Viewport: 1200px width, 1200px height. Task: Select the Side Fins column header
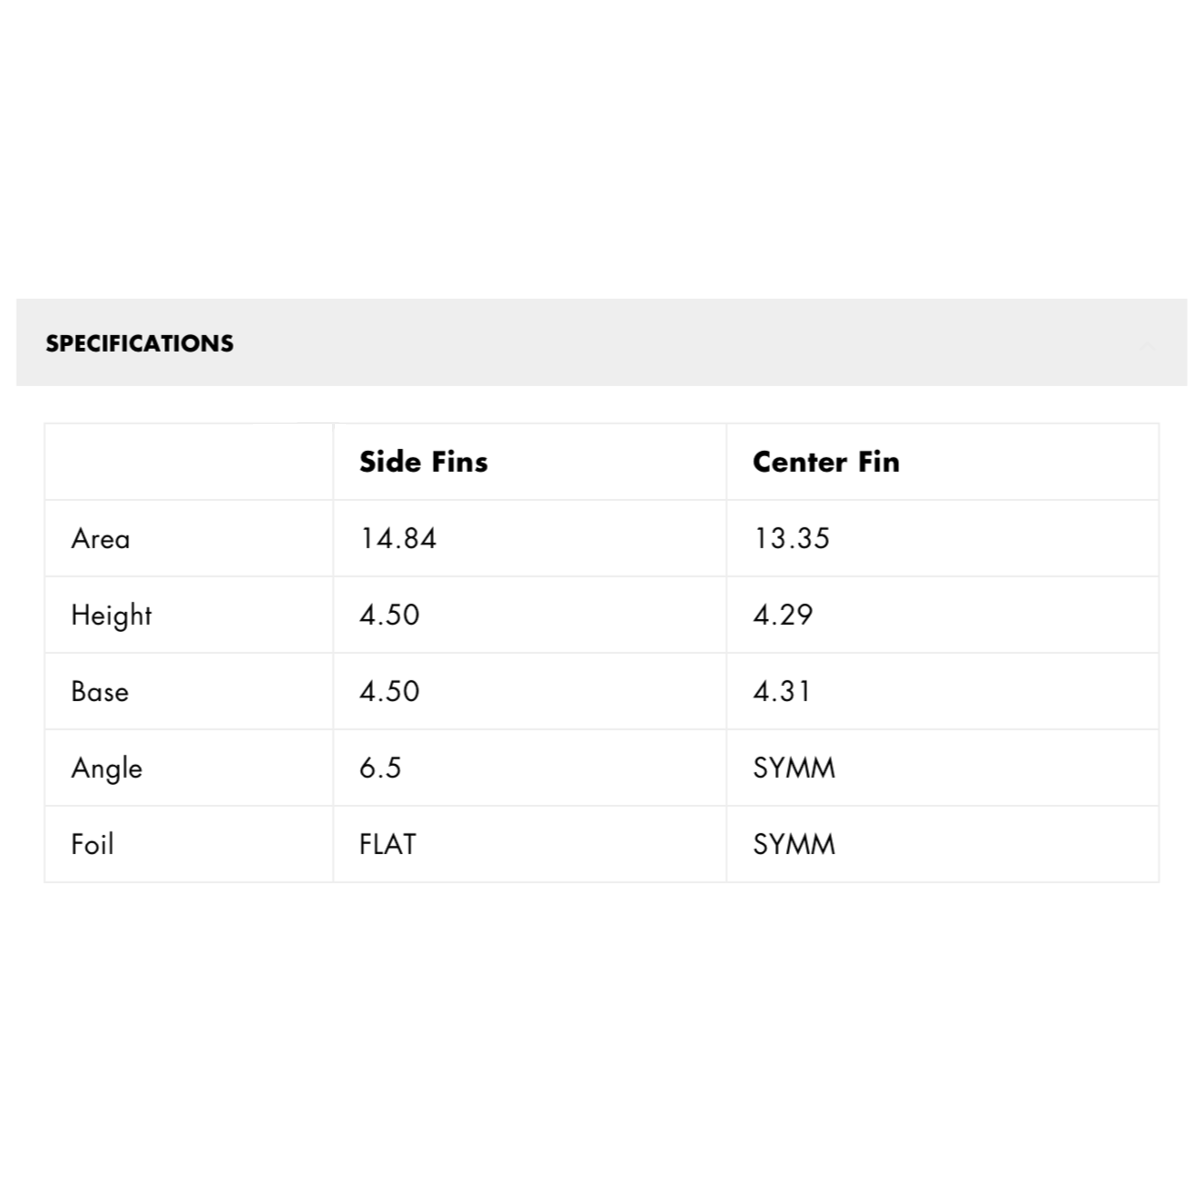point(423,462)
